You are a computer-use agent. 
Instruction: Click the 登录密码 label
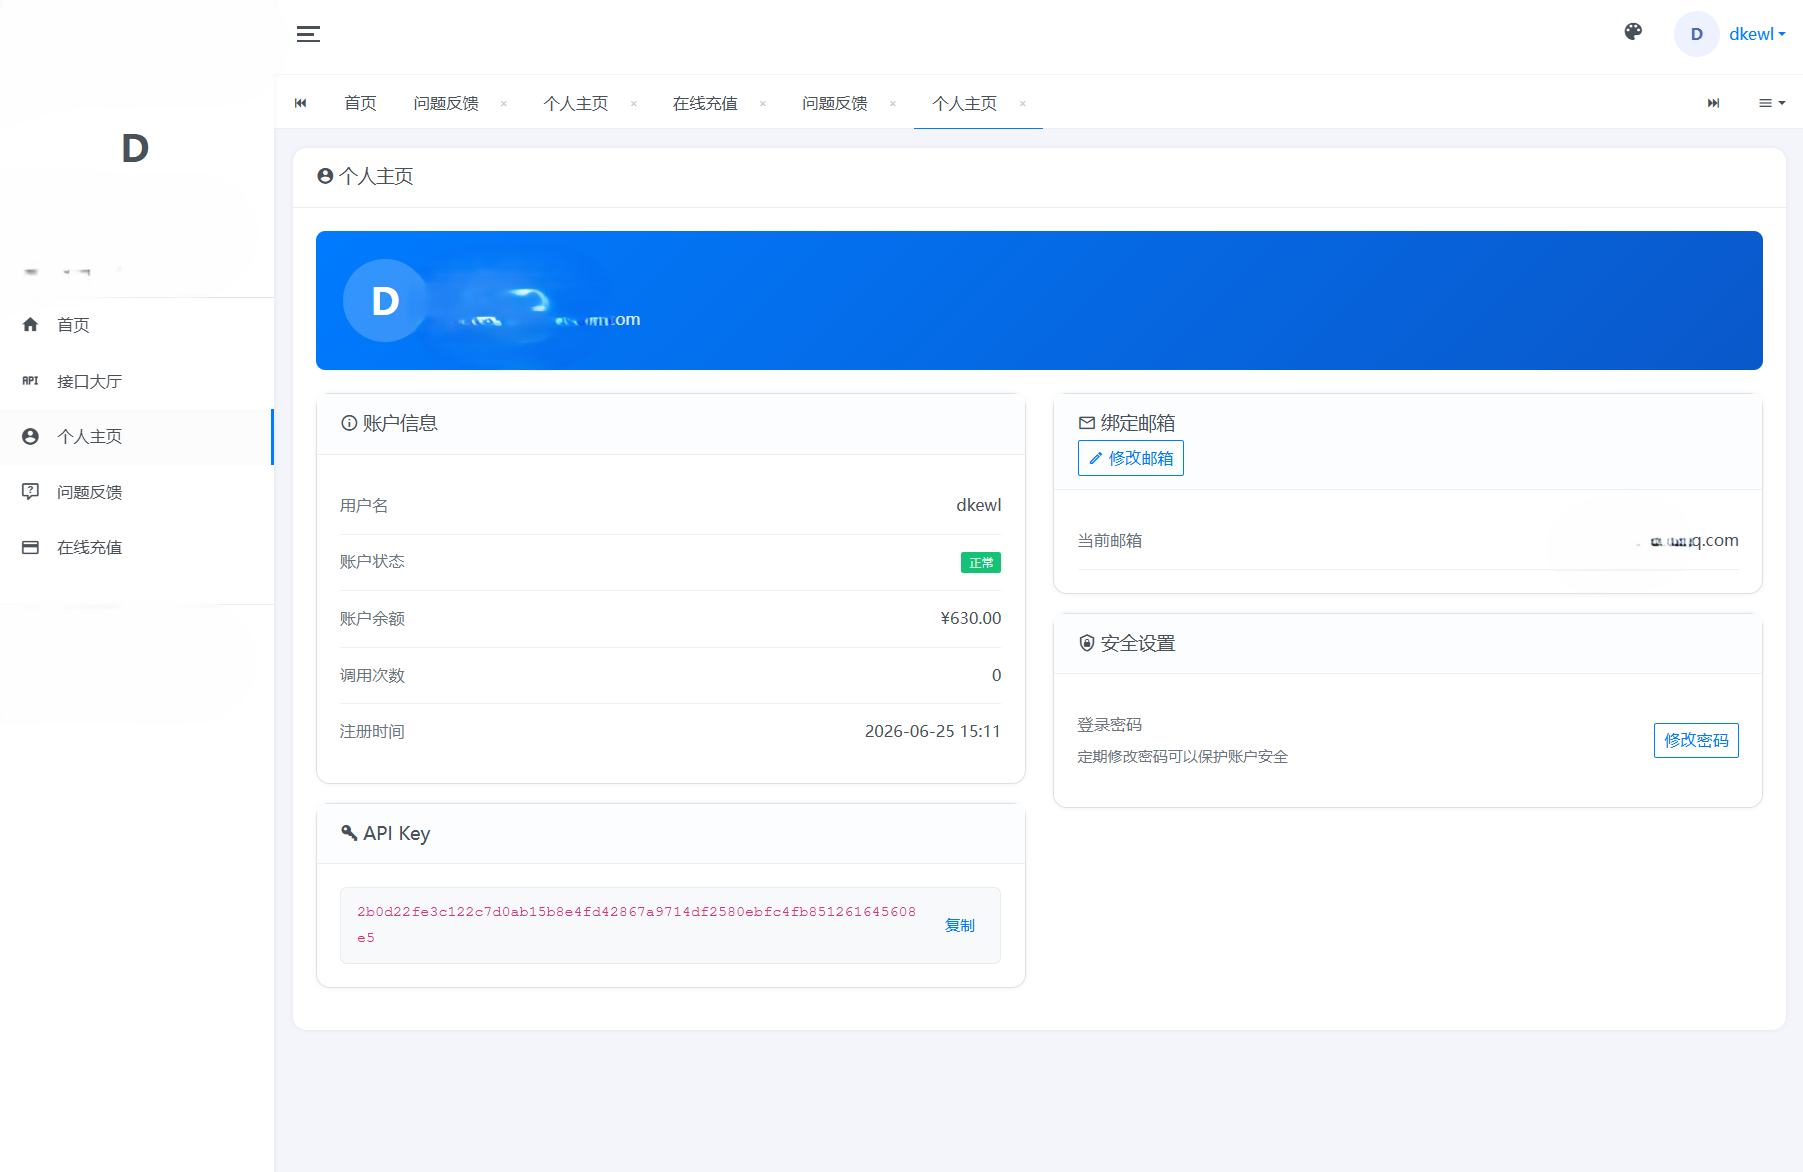tap(1110, 724)
